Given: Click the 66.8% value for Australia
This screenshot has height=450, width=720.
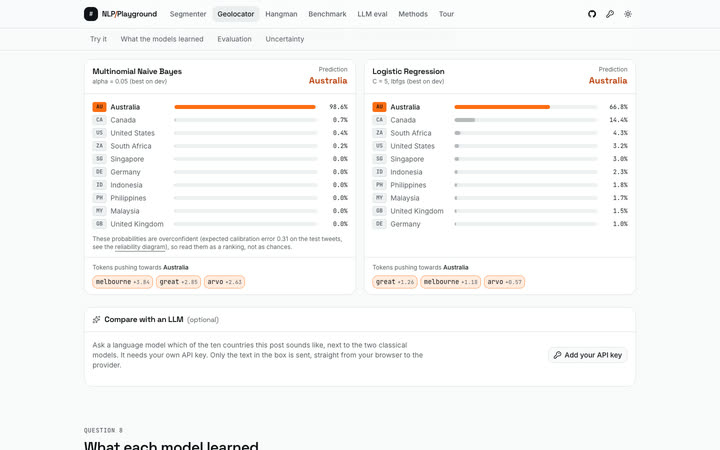Looking at the screenshot, I should [619, 107].
